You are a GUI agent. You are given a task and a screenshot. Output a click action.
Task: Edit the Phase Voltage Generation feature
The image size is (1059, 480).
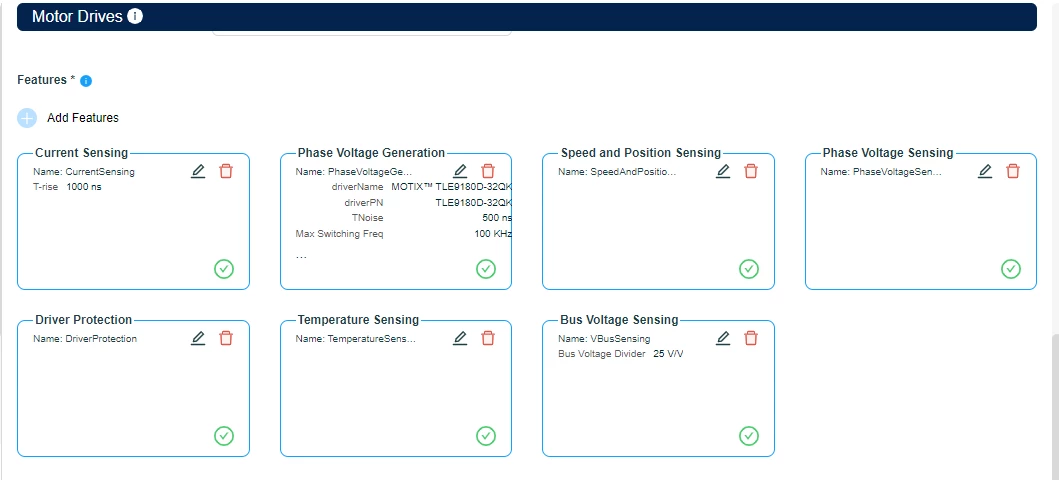[460, 171]
